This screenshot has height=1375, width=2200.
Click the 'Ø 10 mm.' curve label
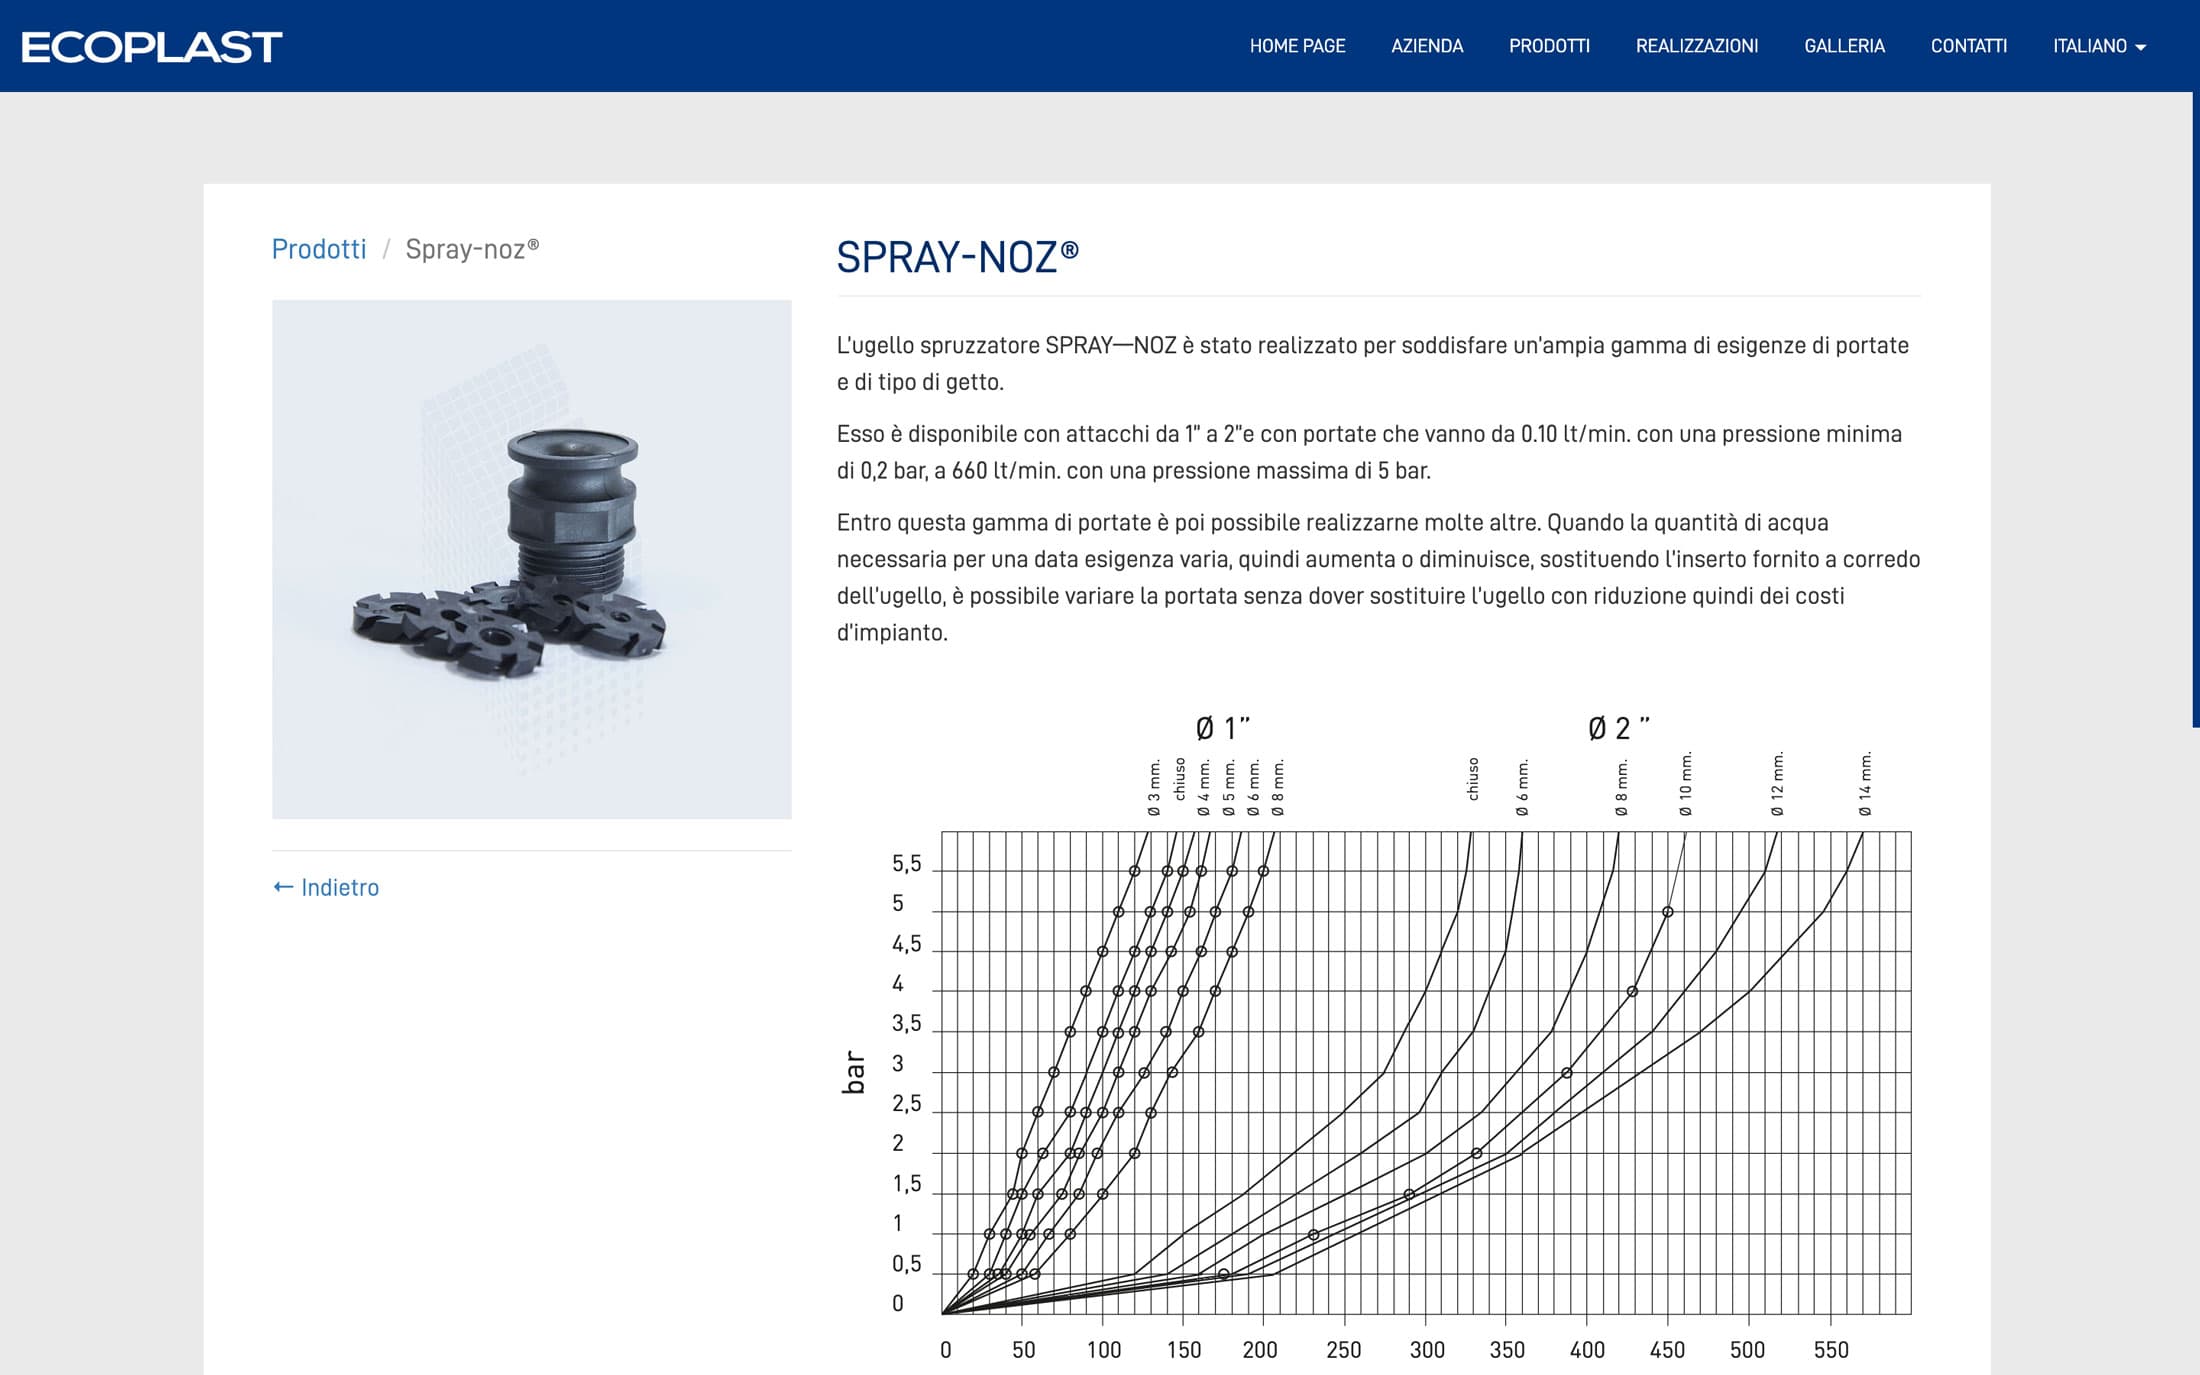[x=1686, y=784]
